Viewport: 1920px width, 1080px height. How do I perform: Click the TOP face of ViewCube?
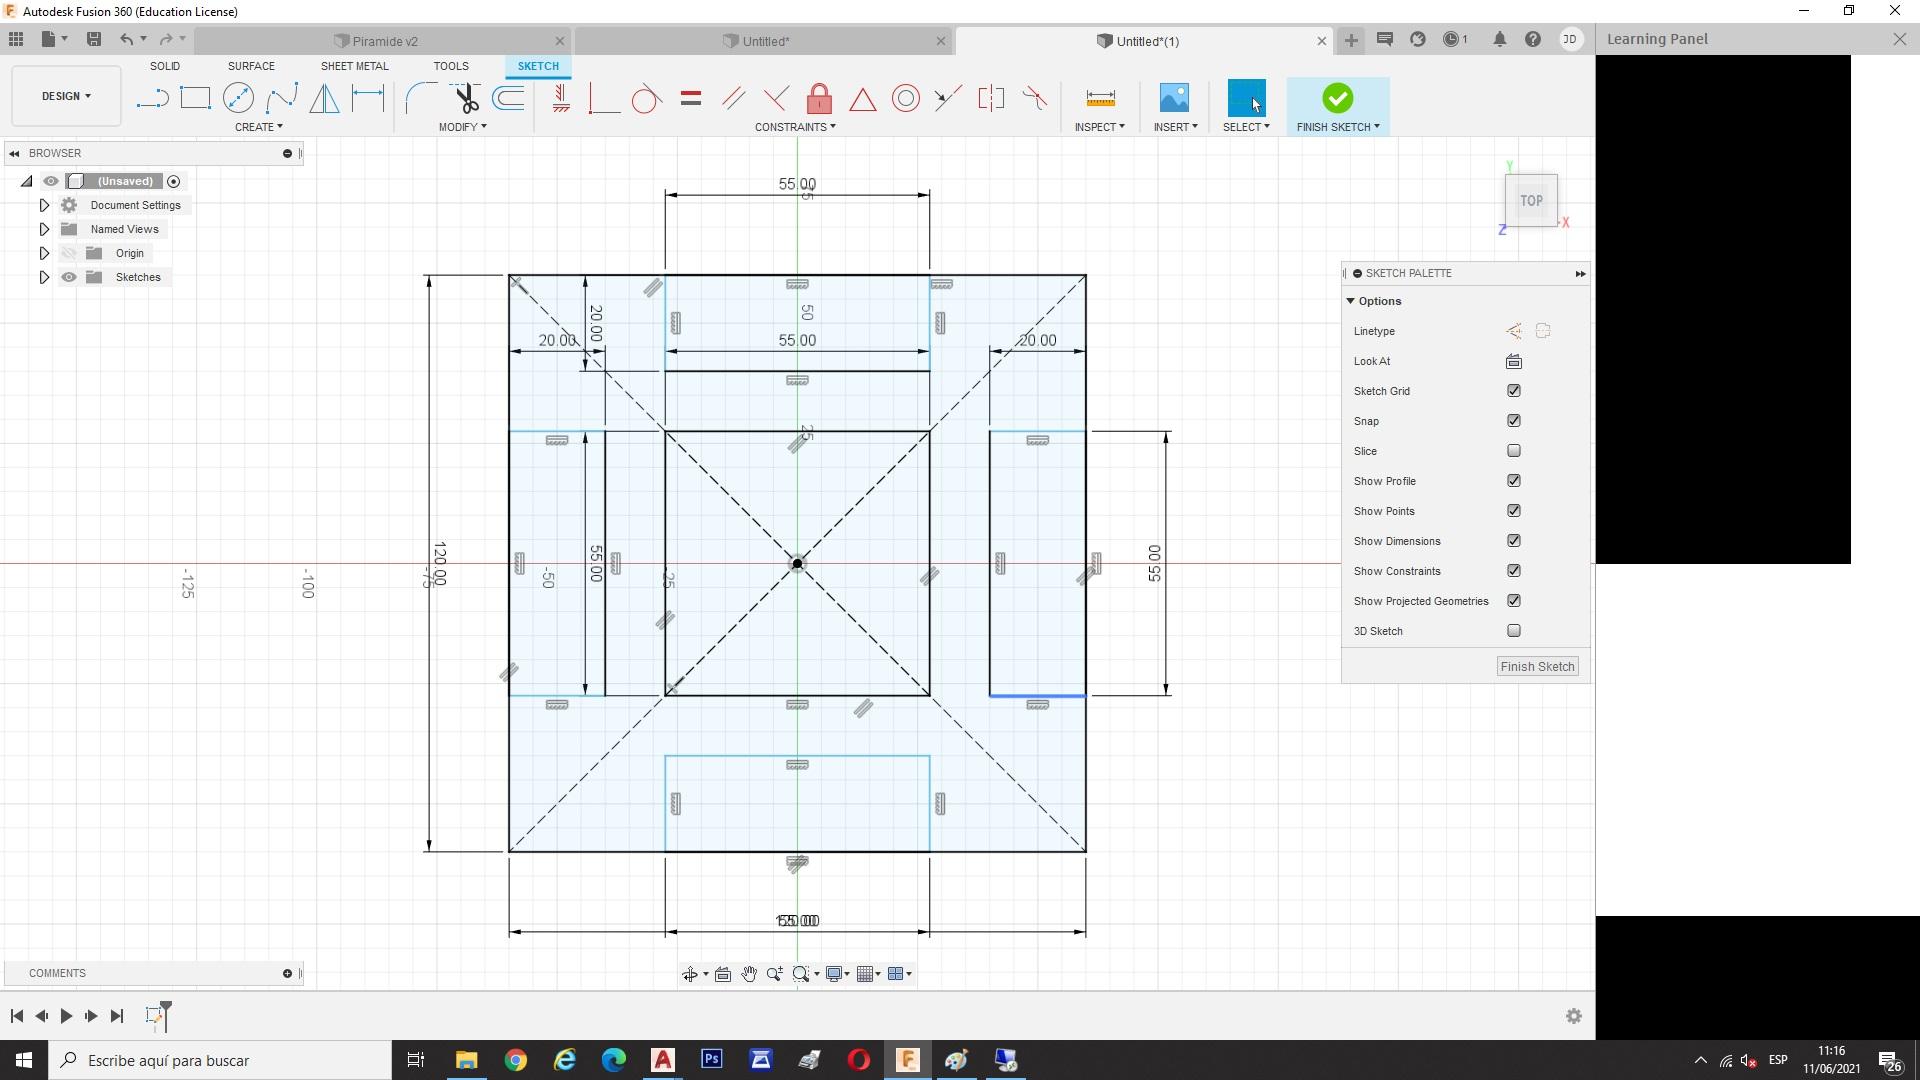pos(1531,201)
